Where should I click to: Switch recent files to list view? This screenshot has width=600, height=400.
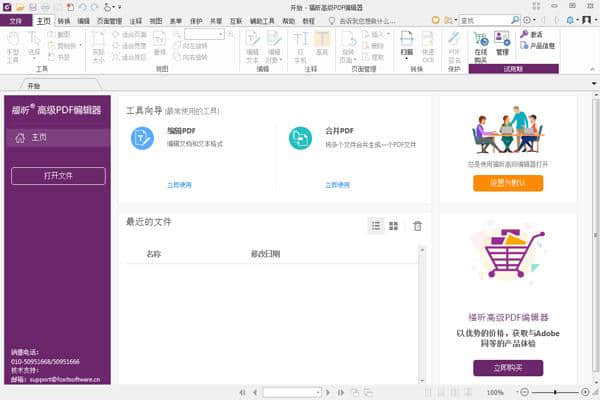tap(377, 227)
